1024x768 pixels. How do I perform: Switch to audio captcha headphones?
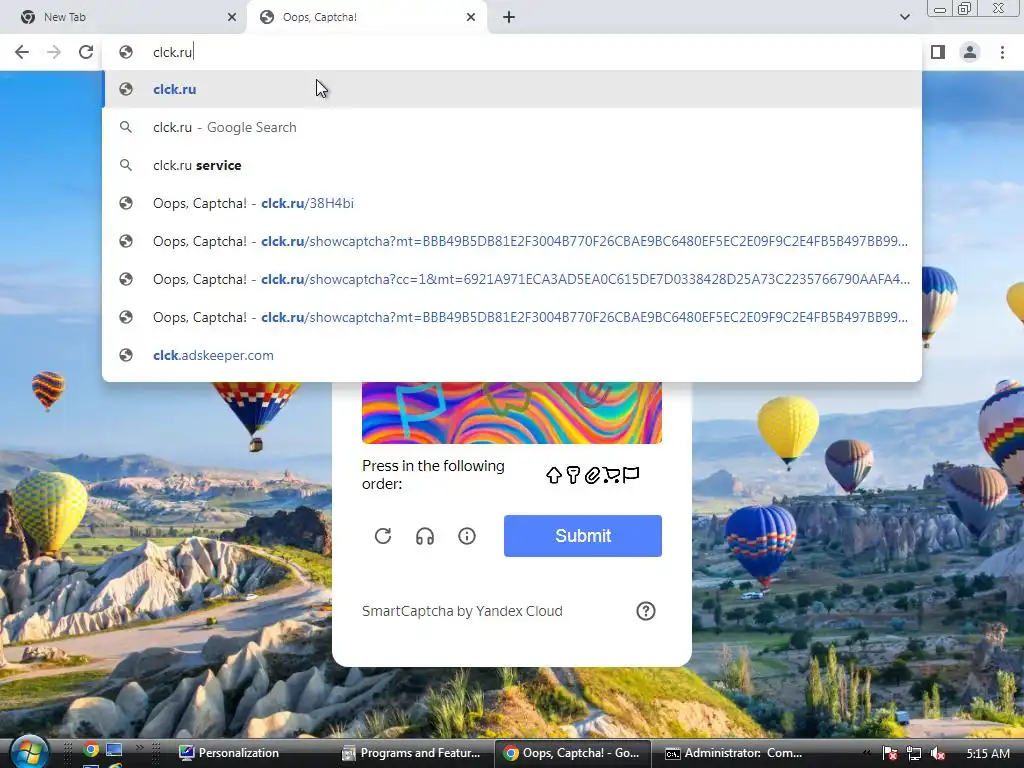coord(424,536)
